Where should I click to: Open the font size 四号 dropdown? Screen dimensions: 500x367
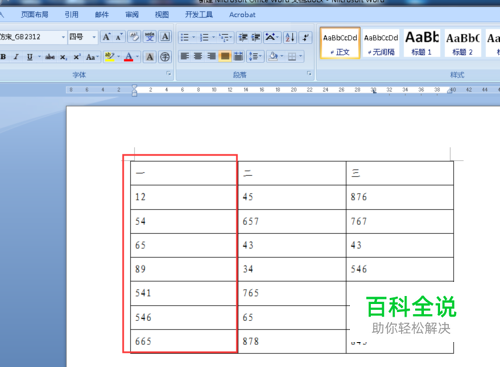click(94, 37)
